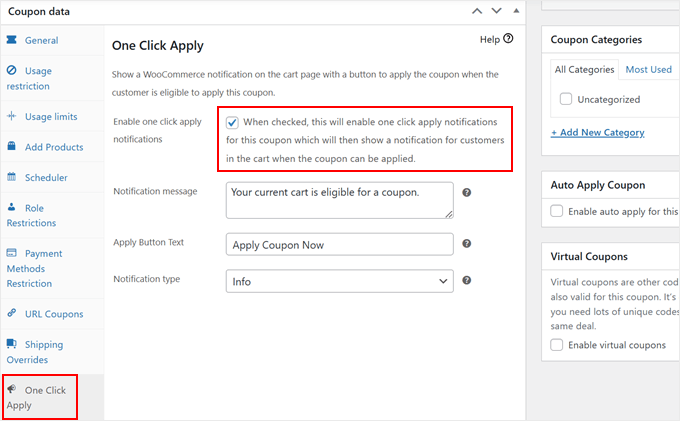Viewport: 680px width, 421px height.
Task: Click the Scheduler calendar icon
Action: (x=12, y=177)
